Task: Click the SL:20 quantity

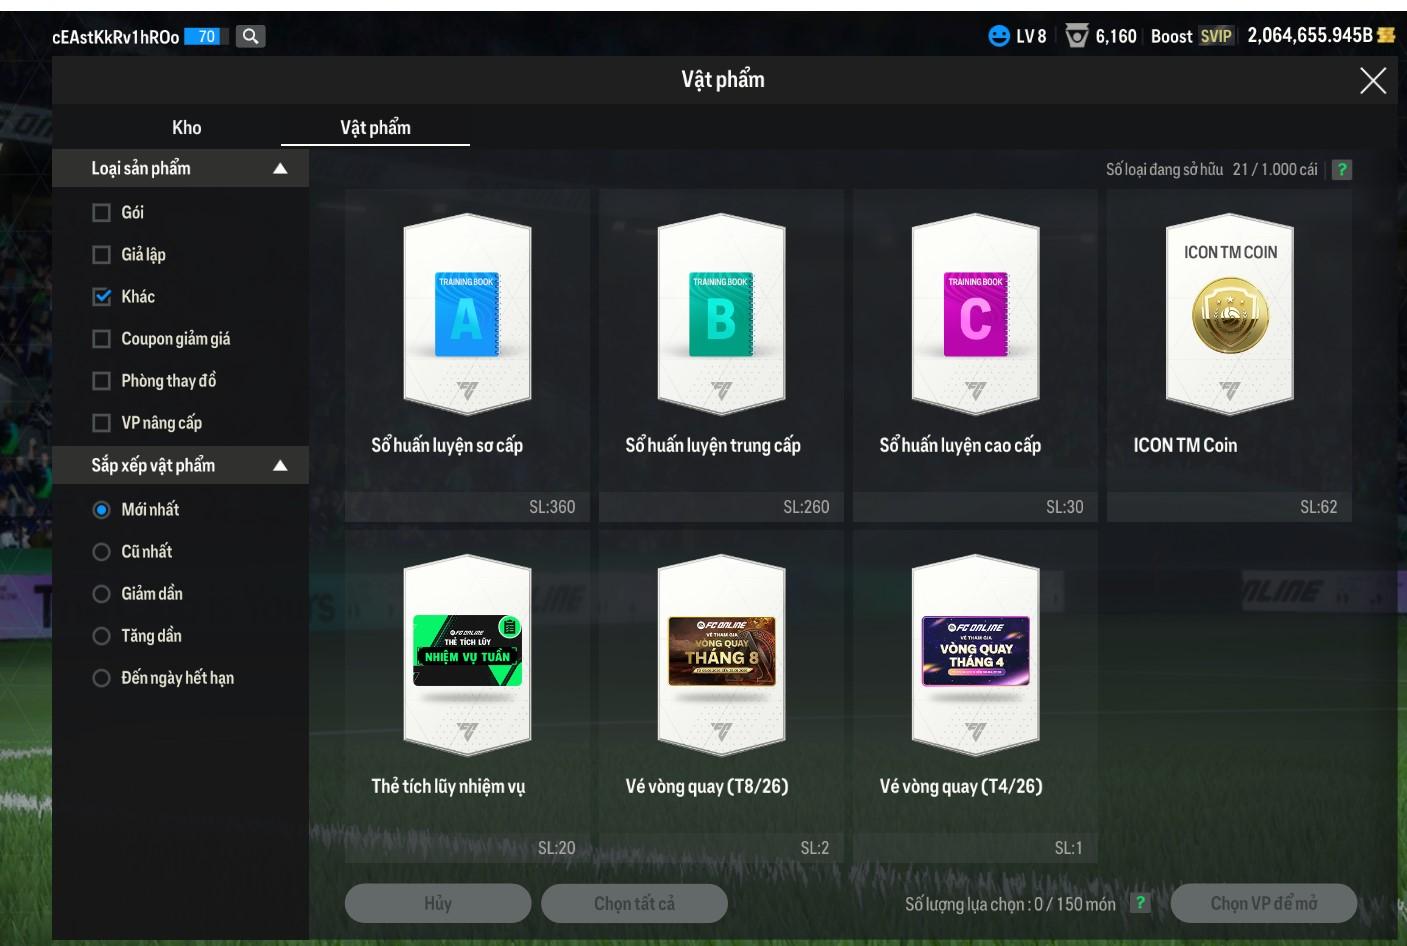Action: [x=556, y=848]
